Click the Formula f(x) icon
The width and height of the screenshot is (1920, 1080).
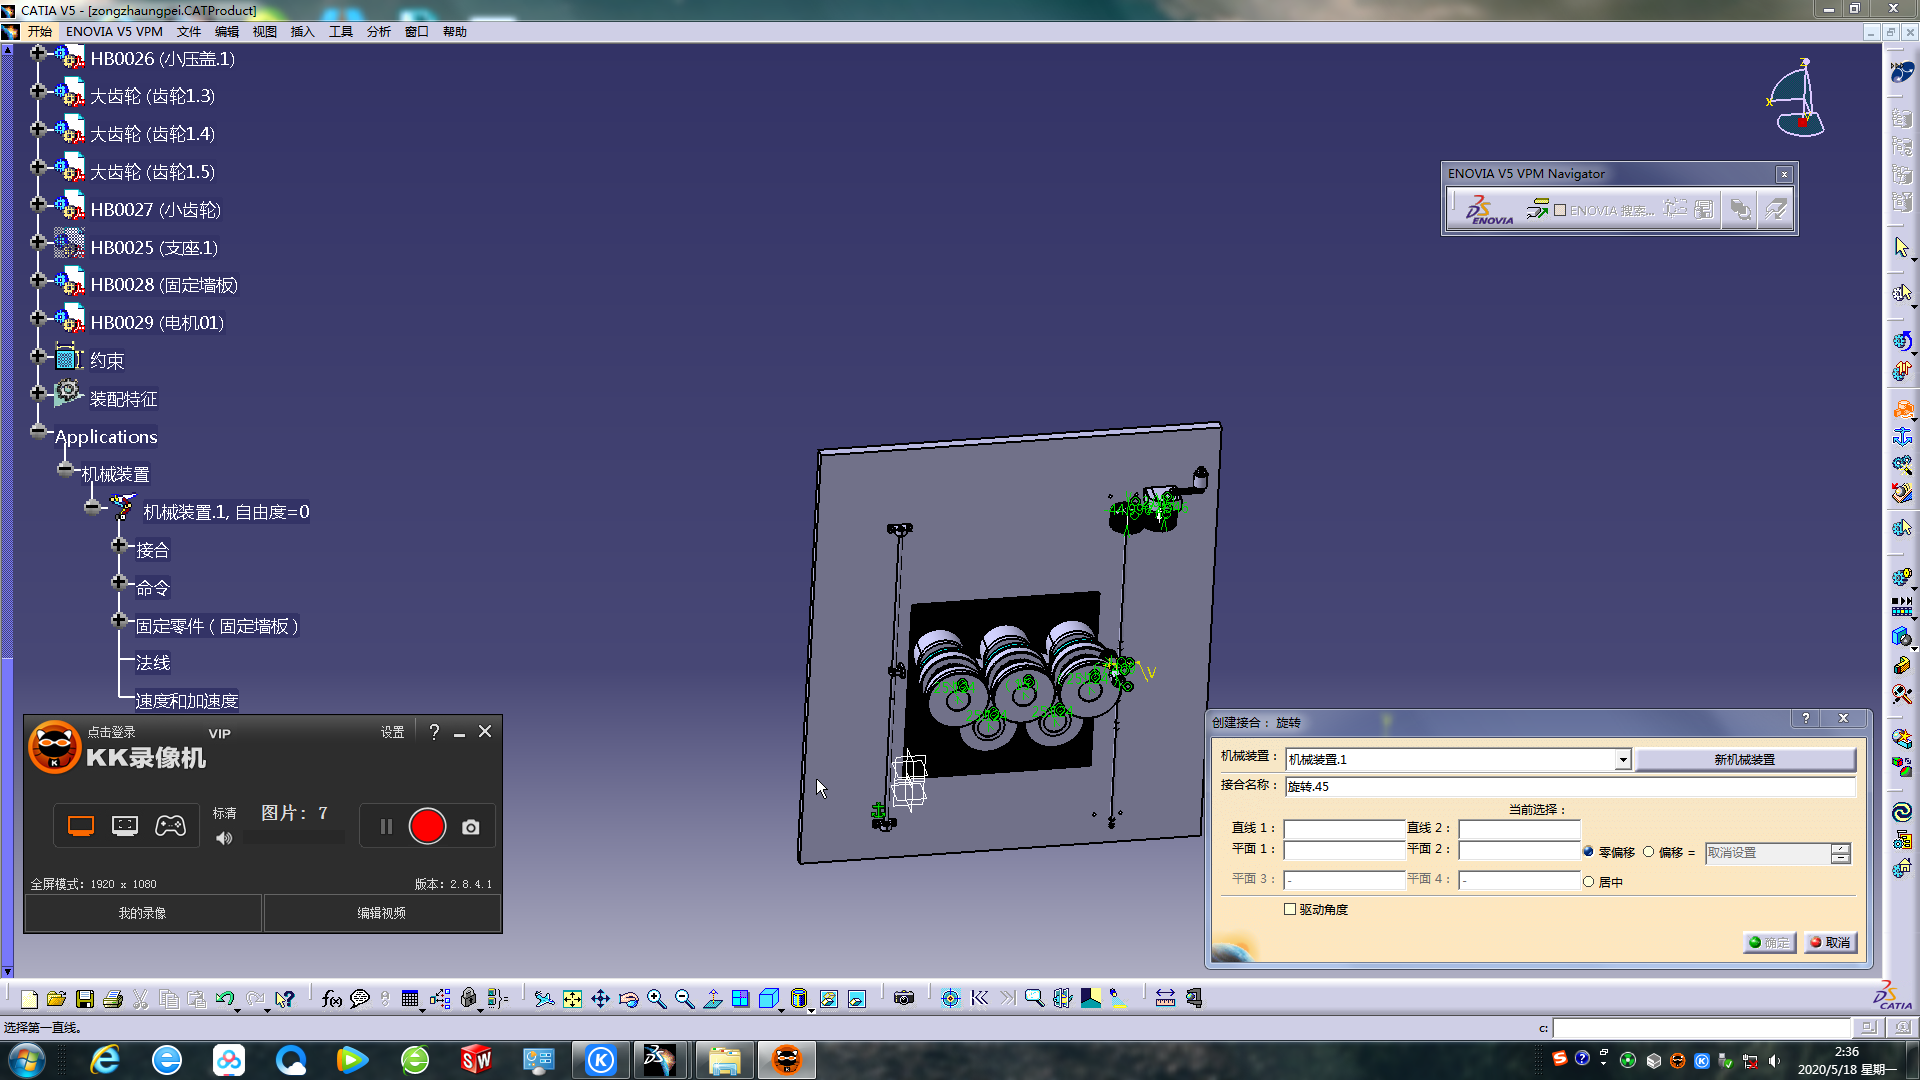[332, 999]
